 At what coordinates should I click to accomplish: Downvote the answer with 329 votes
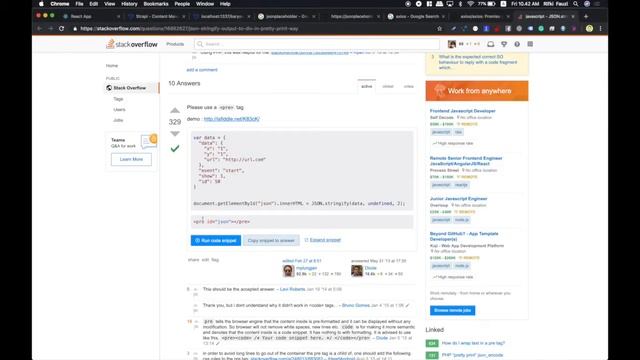(175, 133)
